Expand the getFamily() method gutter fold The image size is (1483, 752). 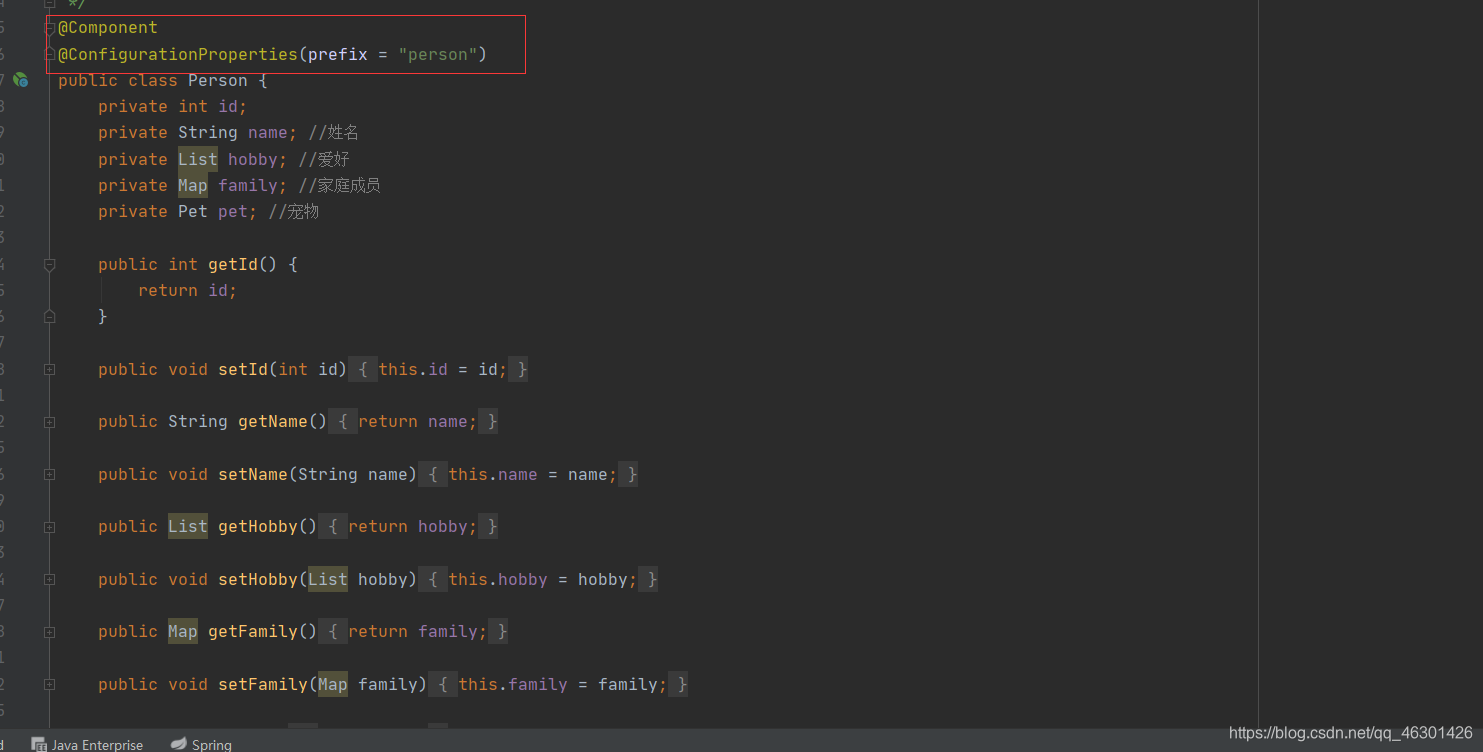49,632
